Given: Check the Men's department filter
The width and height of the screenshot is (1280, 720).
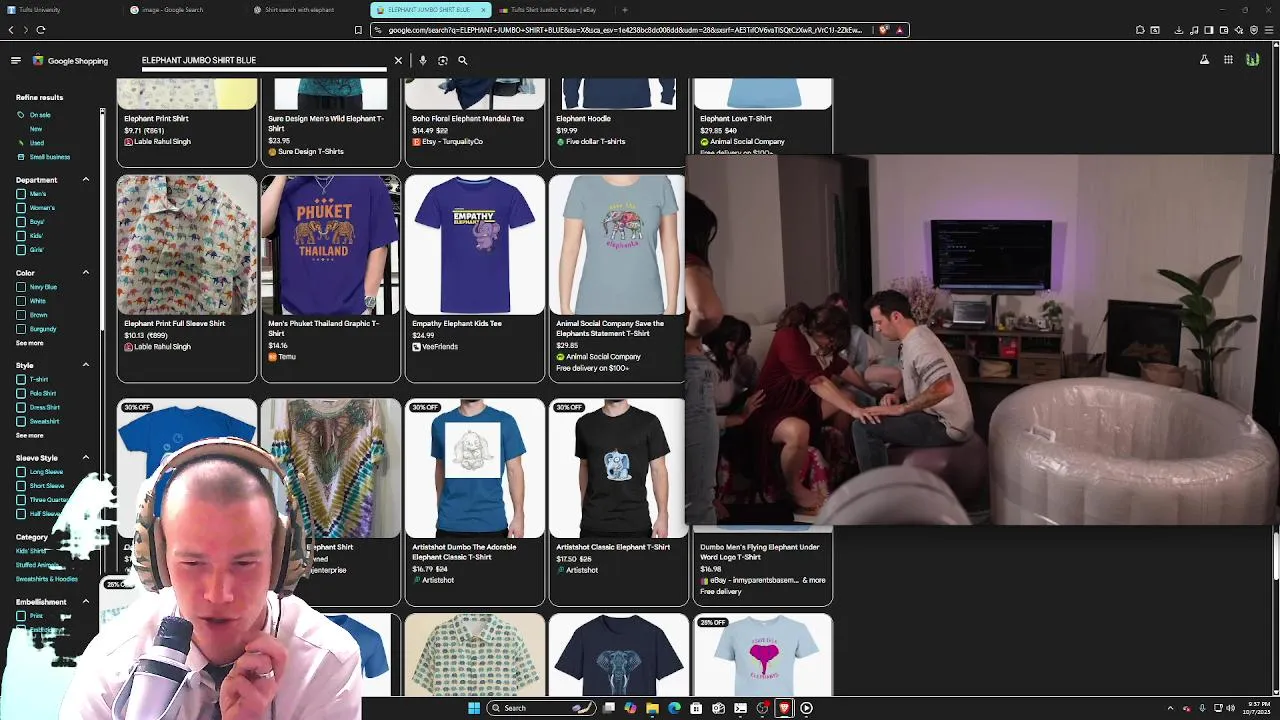Looking at the screenshot, I should coord(21,194).
